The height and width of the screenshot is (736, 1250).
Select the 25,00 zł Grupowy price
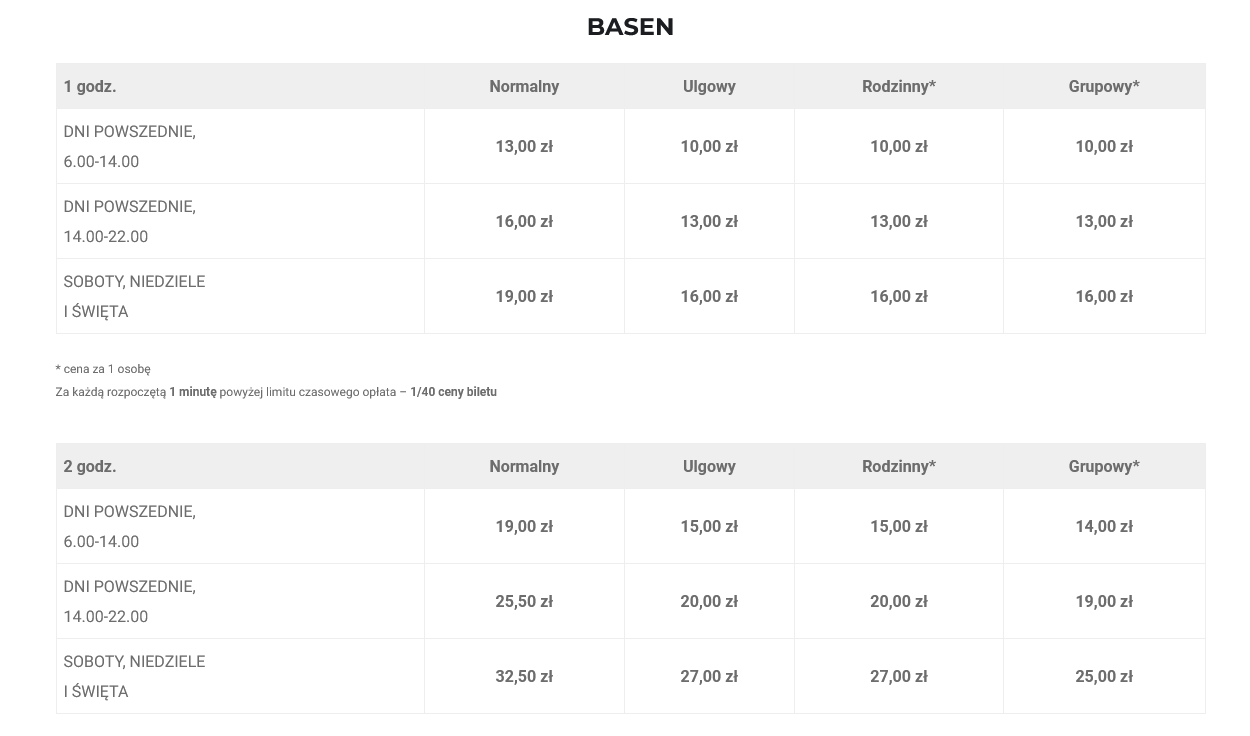[1103, 676]
